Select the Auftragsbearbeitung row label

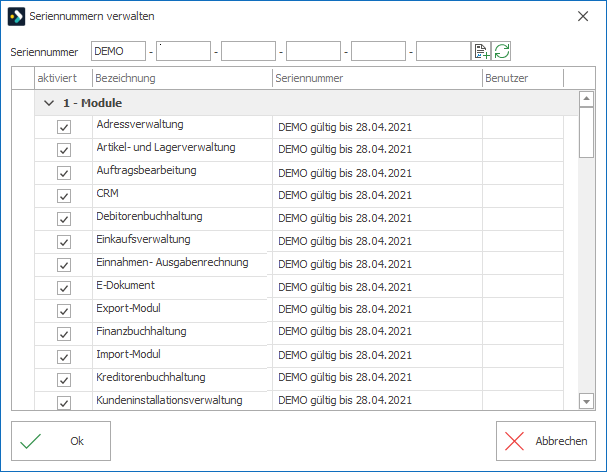[146, 170]
